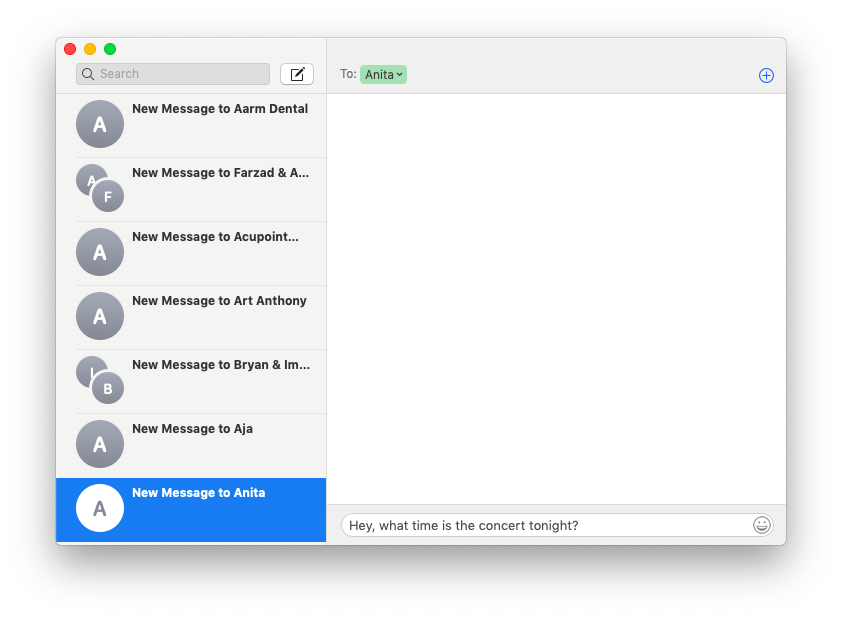Select the Aarm Dental avatar
842x619 pixels.
point(100,124)
